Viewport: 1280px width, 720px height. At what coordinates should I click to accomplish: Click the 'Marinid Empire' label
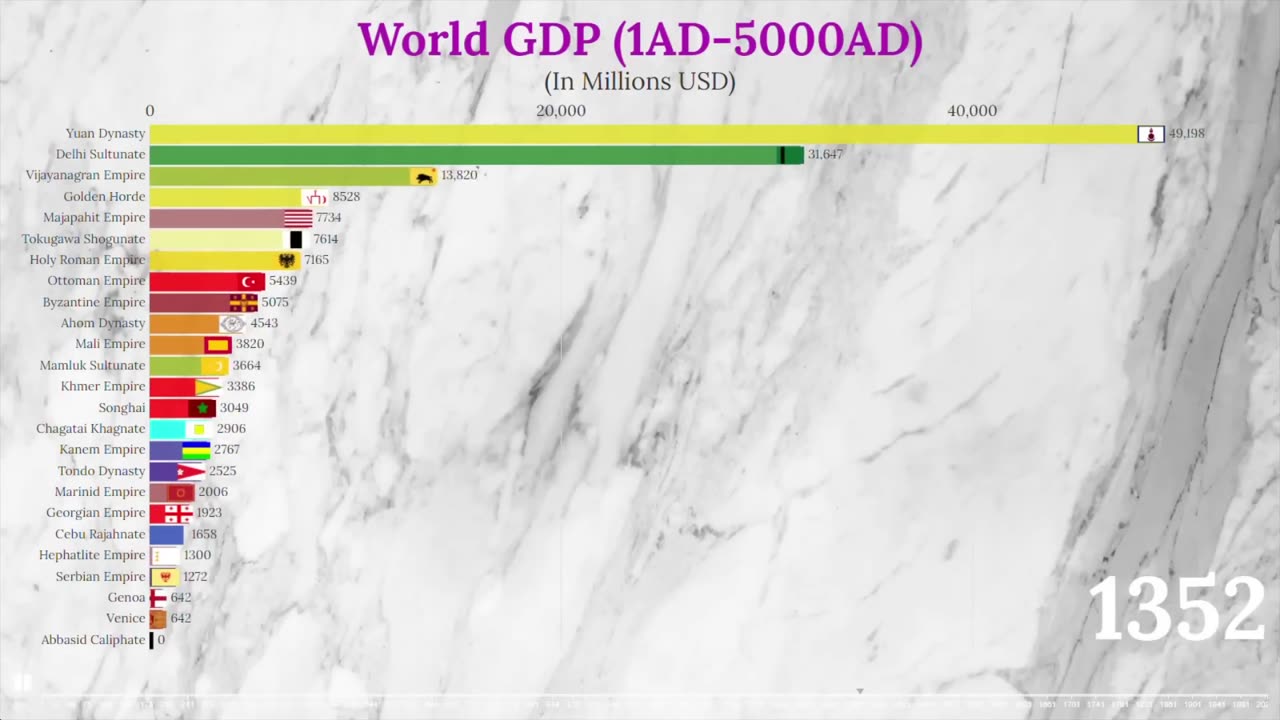coord(98,493)
